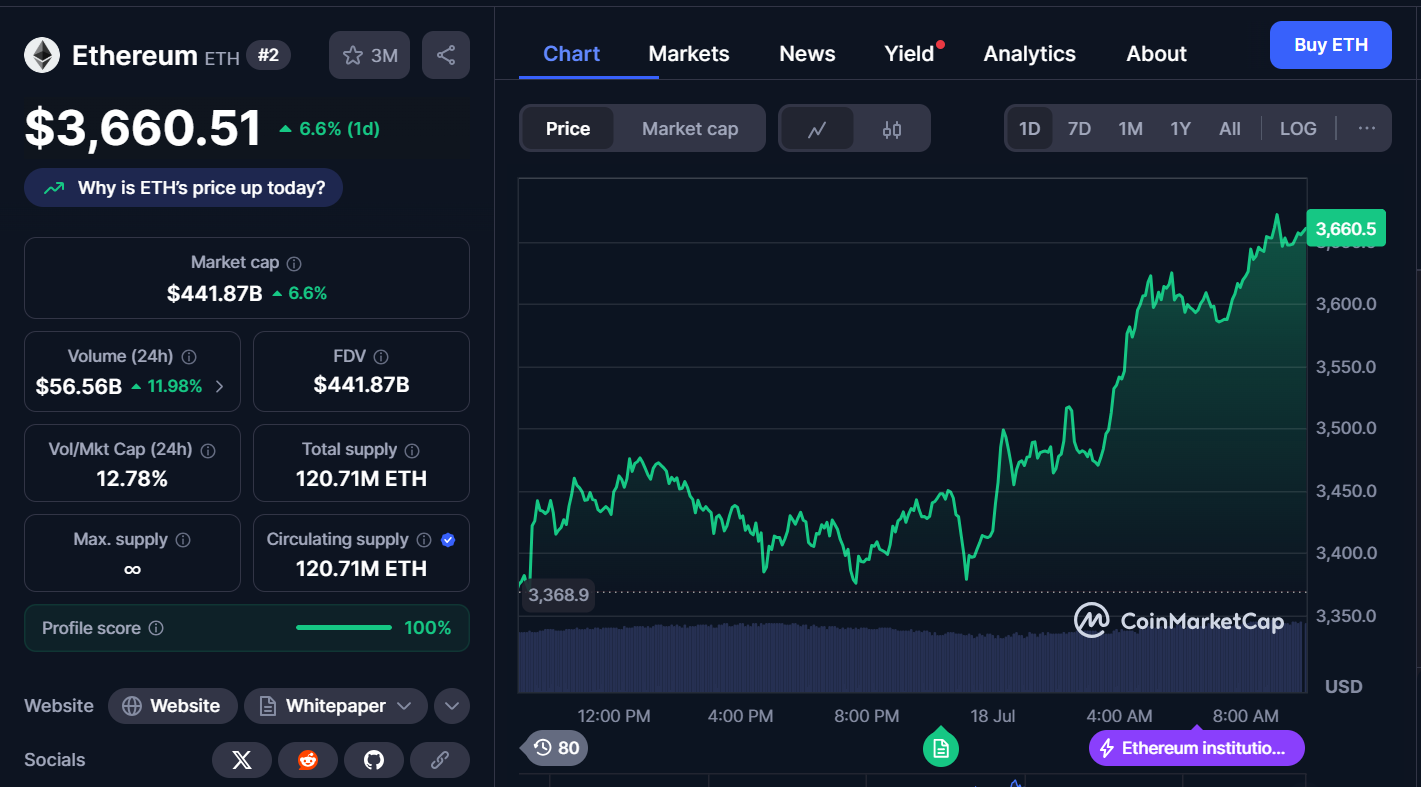Add Ethereum to watchlist via star button

coord(370,55)
